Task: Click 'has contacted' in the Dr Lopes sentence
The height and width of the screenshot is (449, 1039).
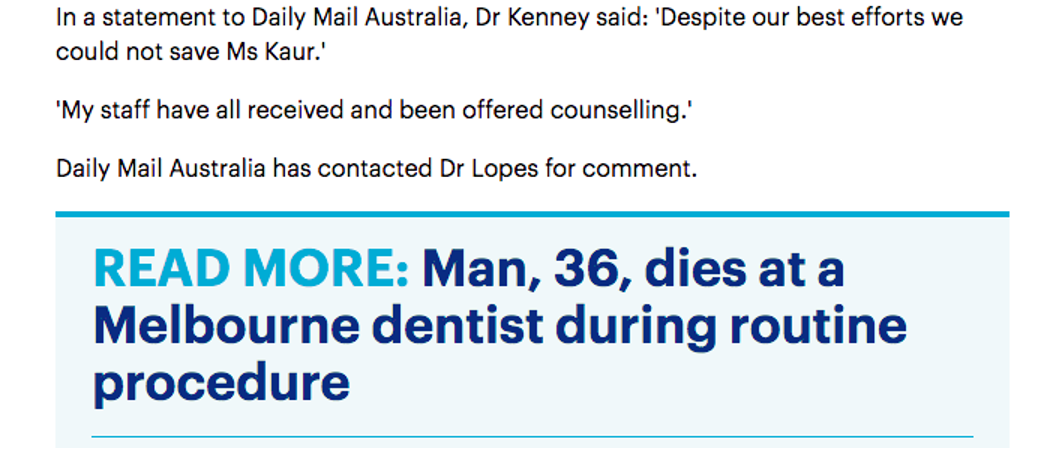Action: coord(353,170)
